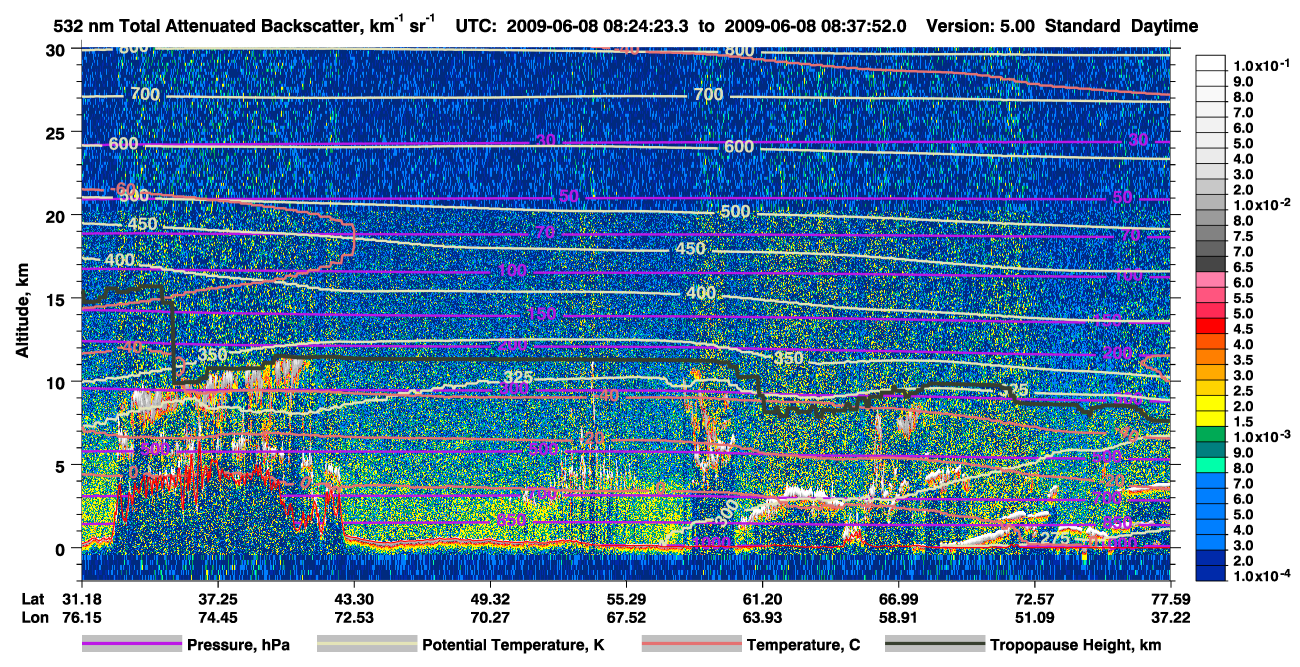The width and height of the screenshot is (1300, 667).
Task: Click longitude value 37.22
Action: pos(1169,617)
